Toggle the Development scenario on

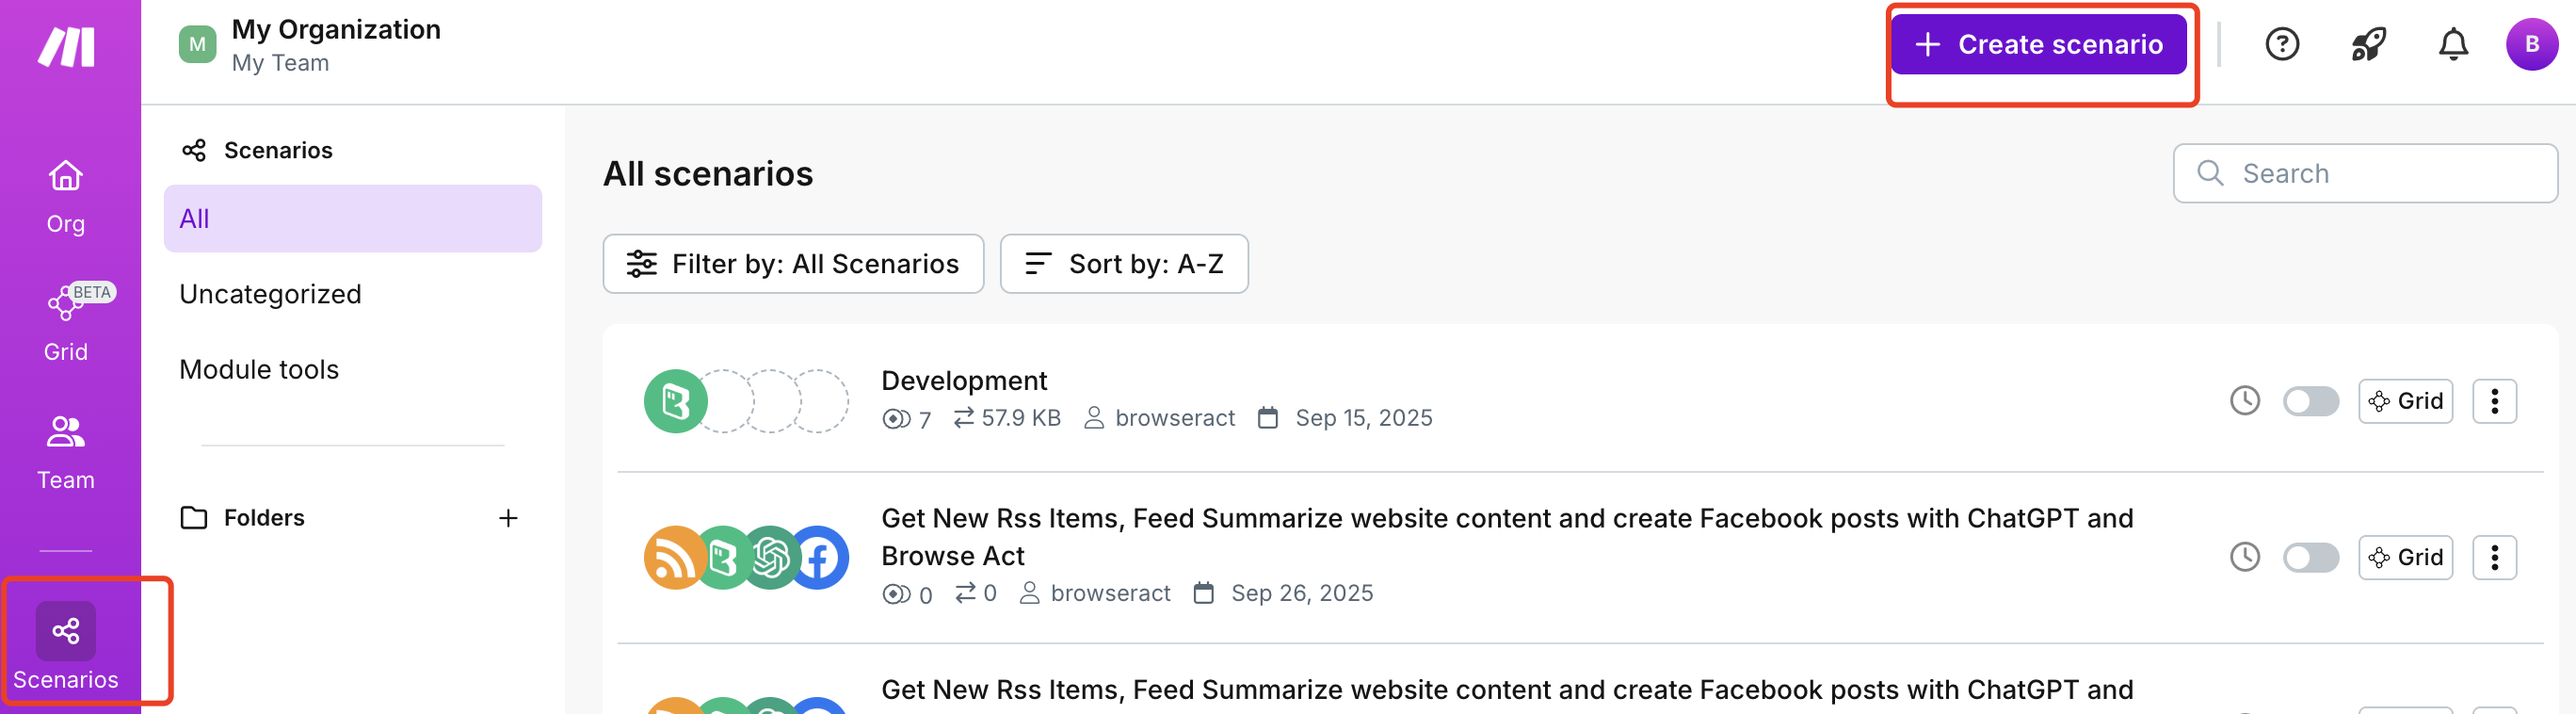click(x=2310, y=401)
